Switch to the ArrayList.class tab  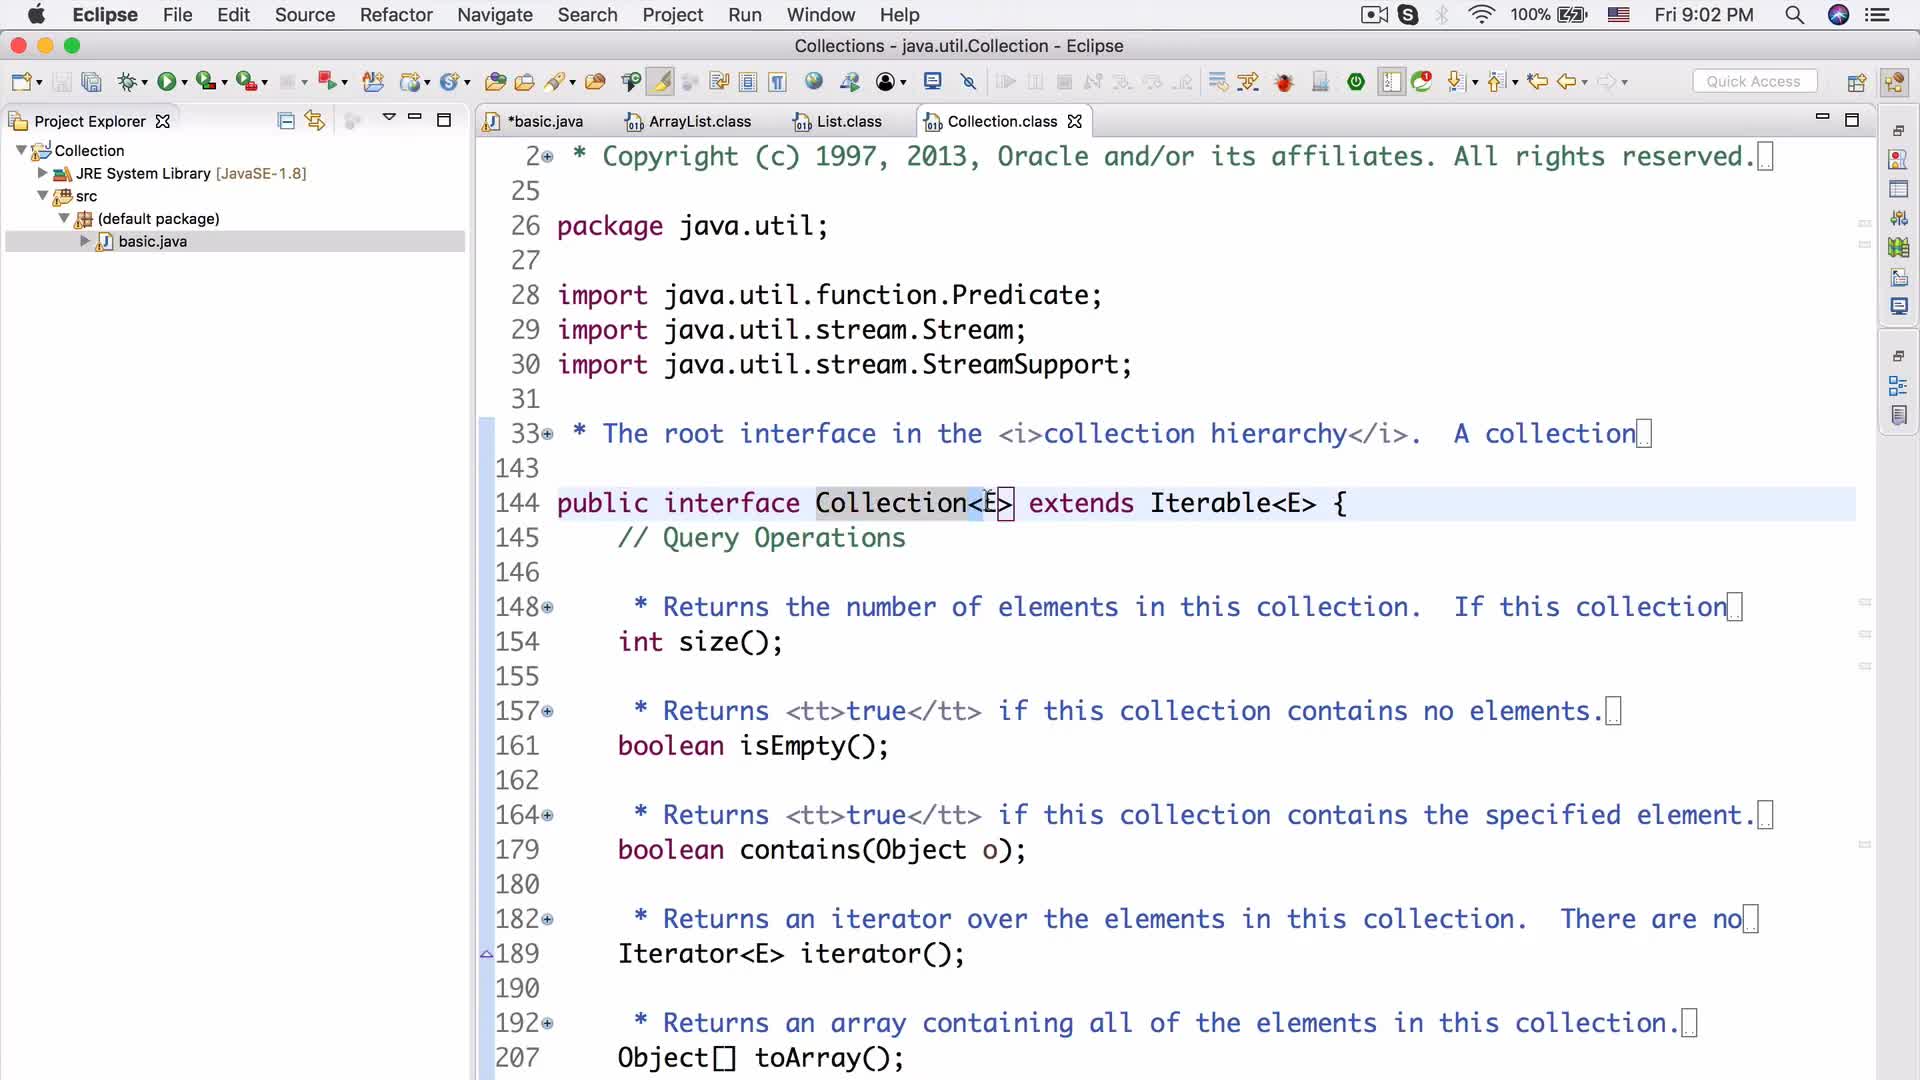click(688, 121)
